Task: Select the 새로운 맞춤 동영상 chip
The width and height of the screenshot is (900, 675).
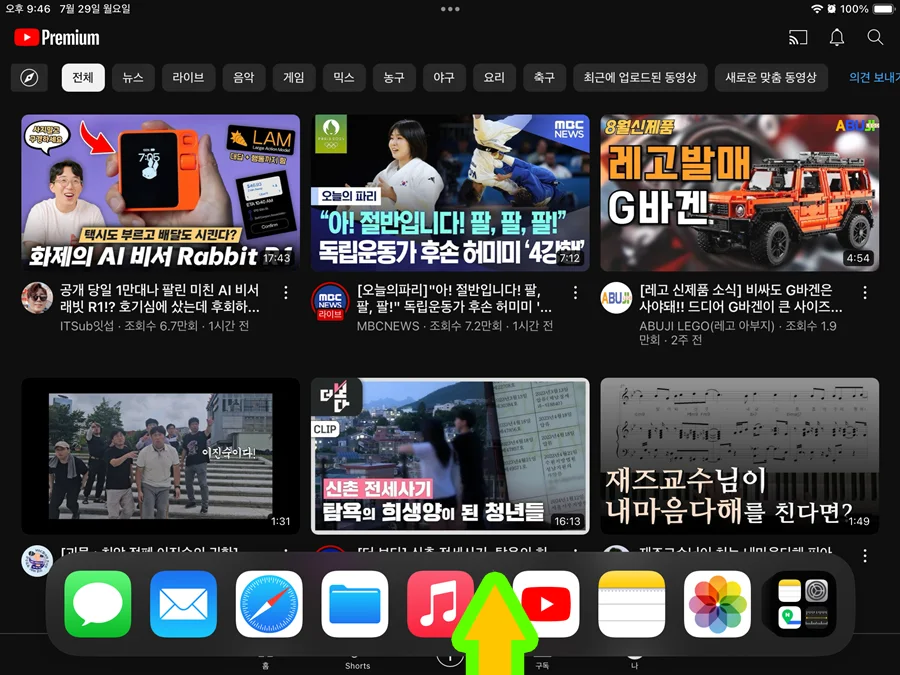Action: 771,77
